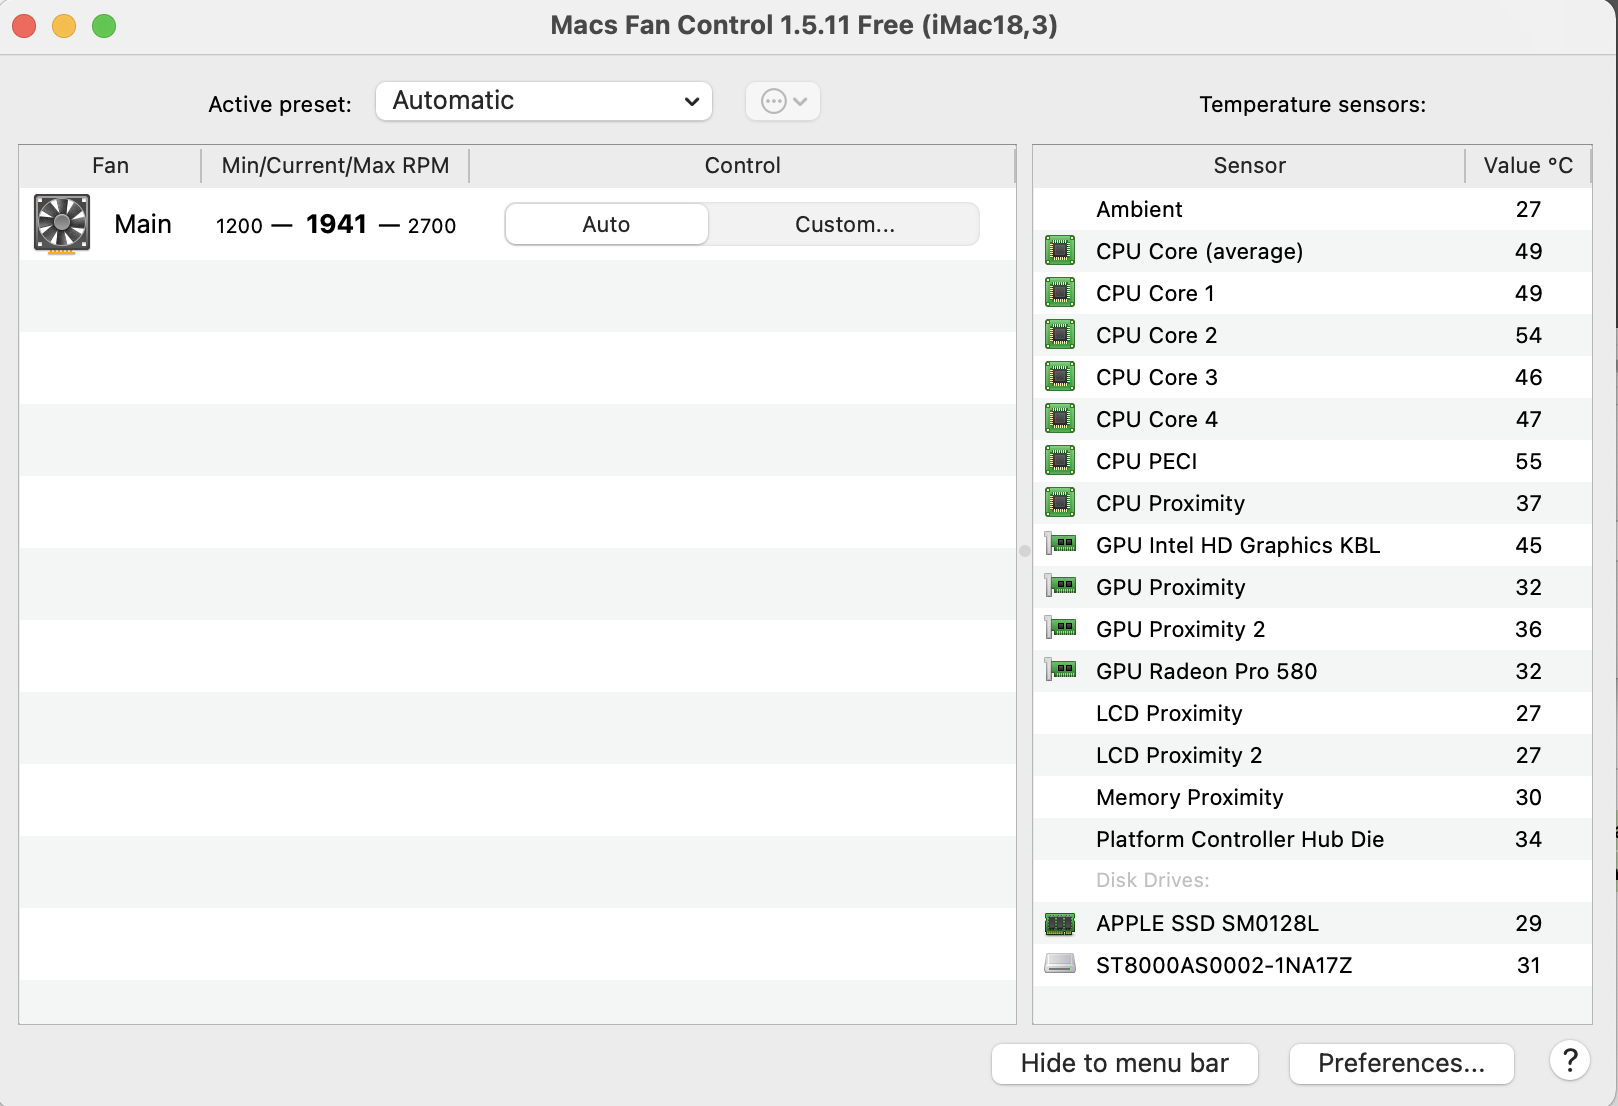Switch Main fan control to Auto

click(x=606, y=224)
